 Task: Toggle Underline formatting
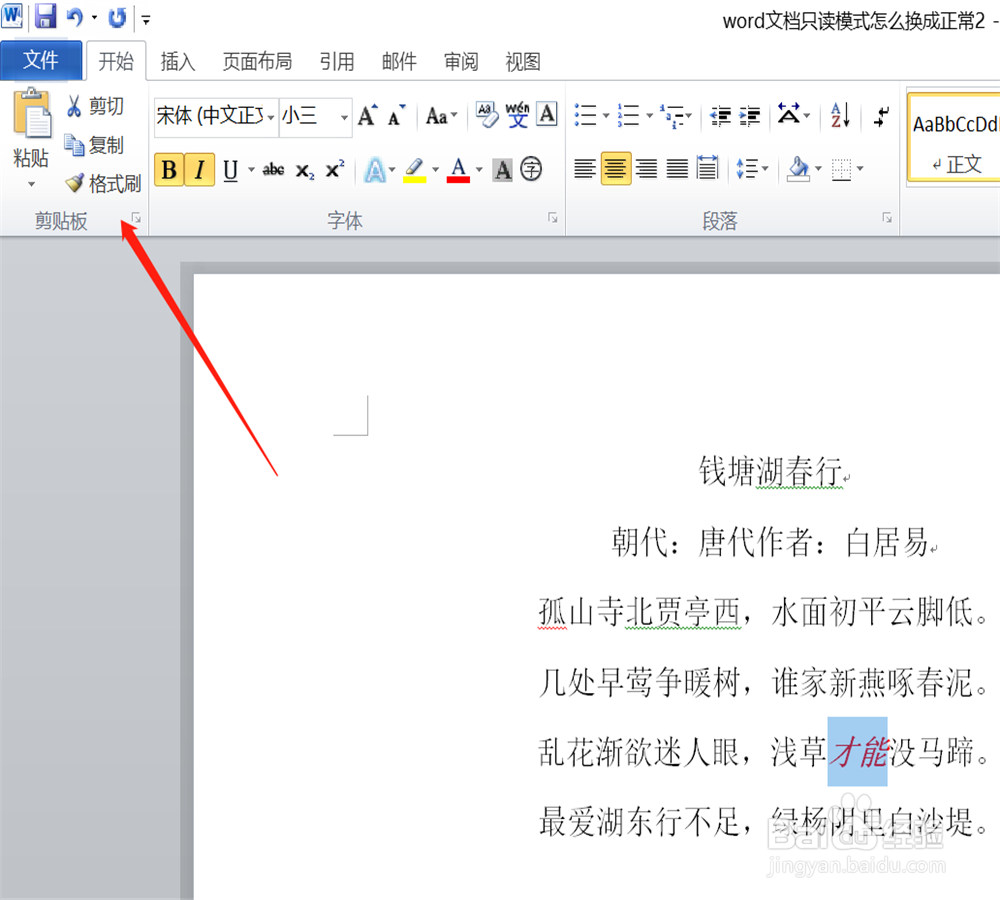coord(229,169)
